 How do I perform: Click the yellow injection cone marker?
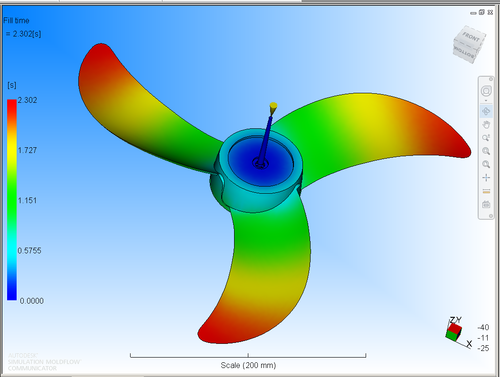pos(273,107)
